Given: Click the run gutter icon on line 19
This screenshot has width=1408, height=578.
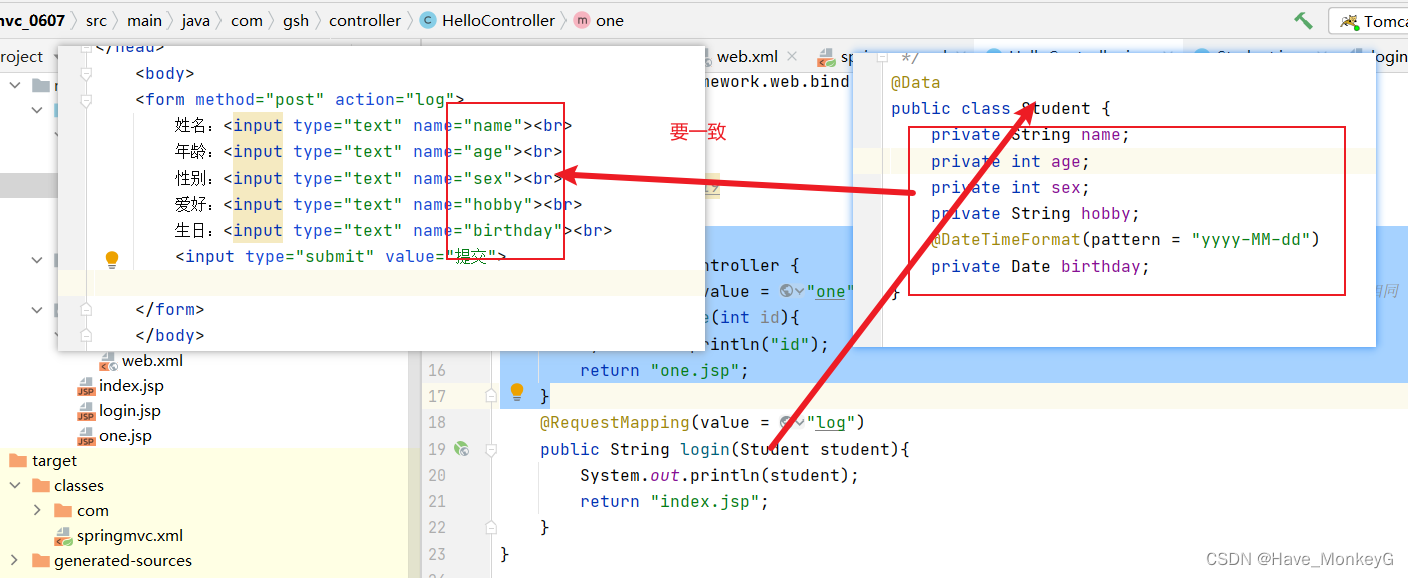Looking at the screenshot, I should (462, 449).
